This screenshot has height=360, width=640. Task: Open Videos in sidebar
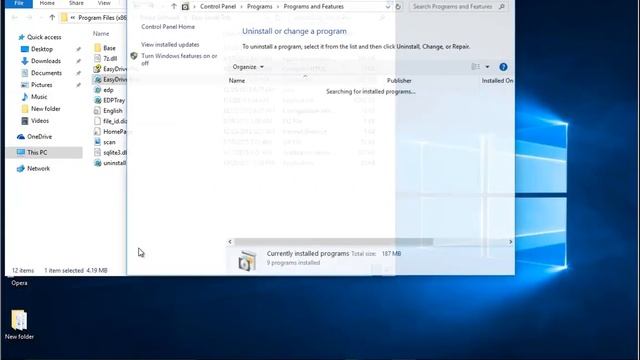(x=40, y=121)
